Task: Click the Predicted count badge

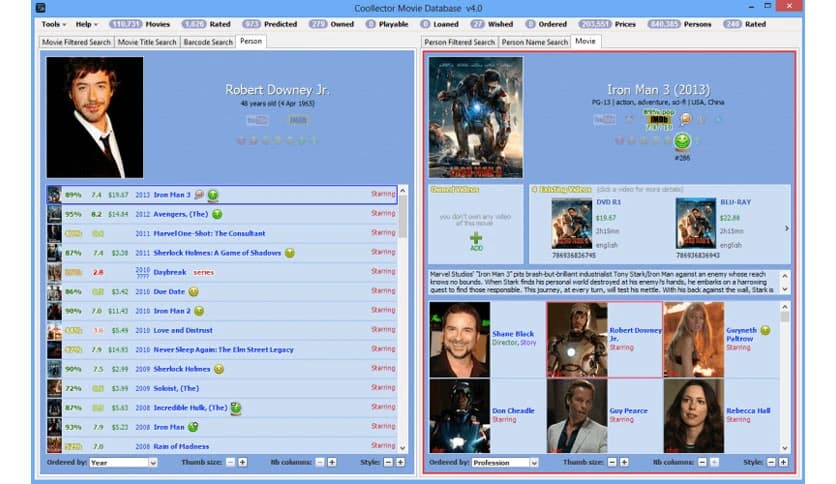Action: [251, 24]
